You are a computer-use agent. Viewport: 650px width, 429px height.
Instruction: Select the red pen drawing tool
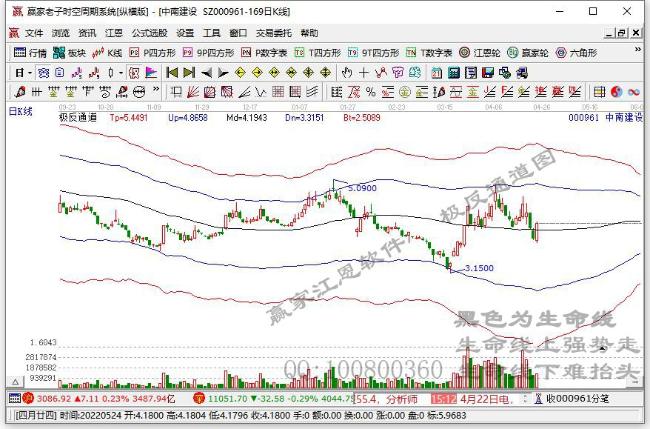point(20,92)
